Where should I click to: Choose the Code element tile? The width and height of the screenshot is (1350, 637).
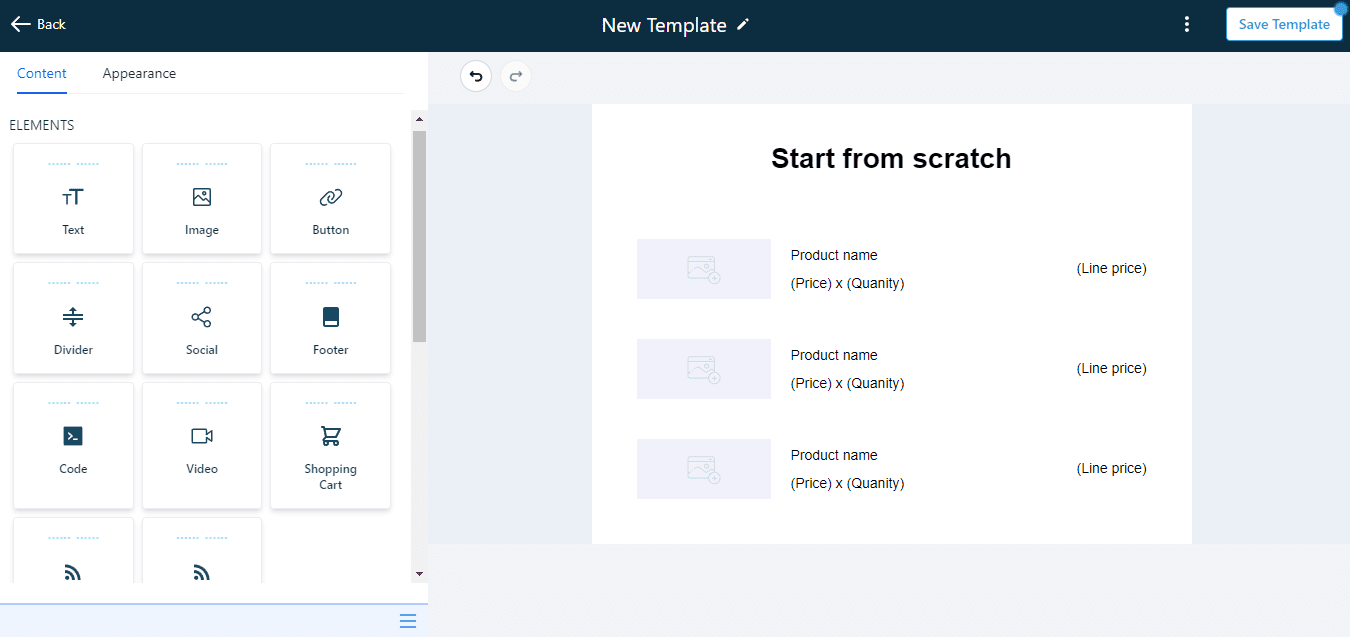click(73, 445)
